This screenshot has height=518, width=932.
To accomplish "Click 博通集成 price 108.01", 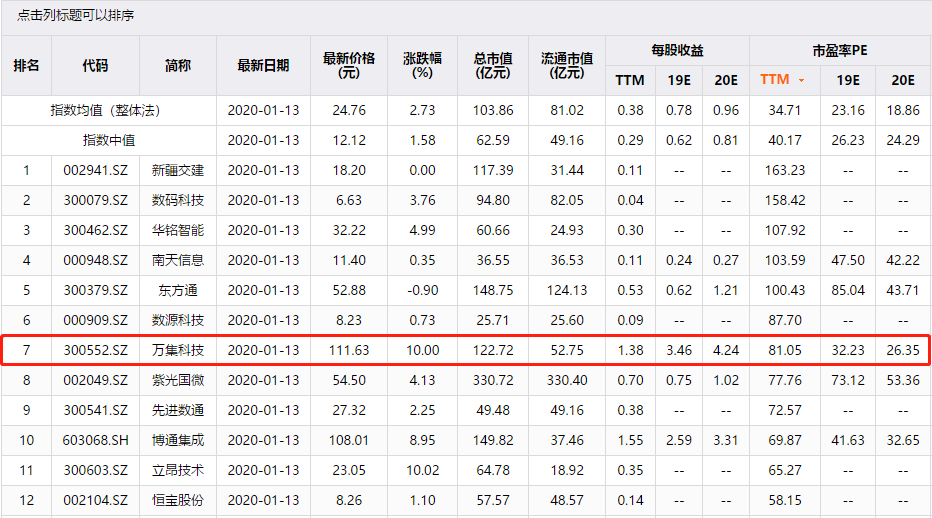I will click(349, 440).
